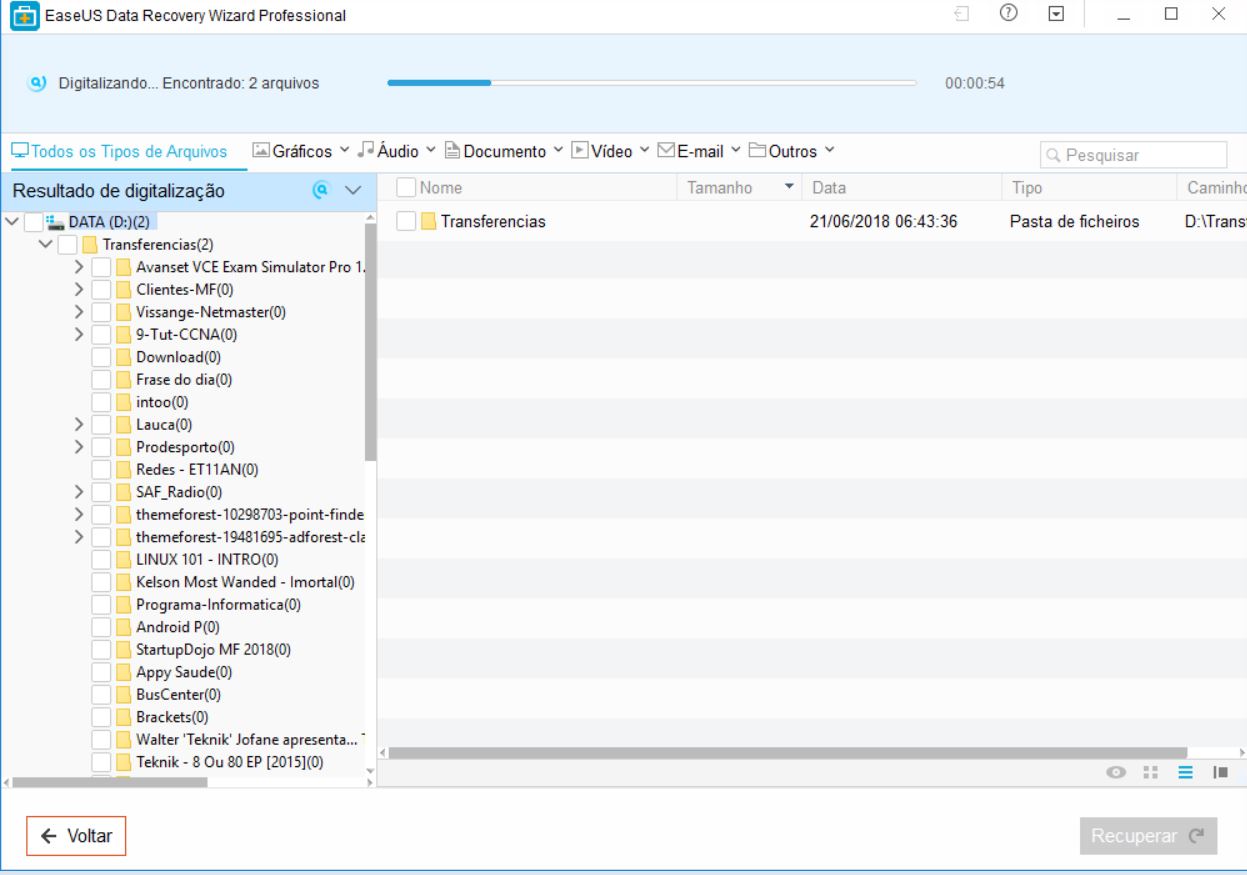Check the Download(0) checkbox

[101, 357]
